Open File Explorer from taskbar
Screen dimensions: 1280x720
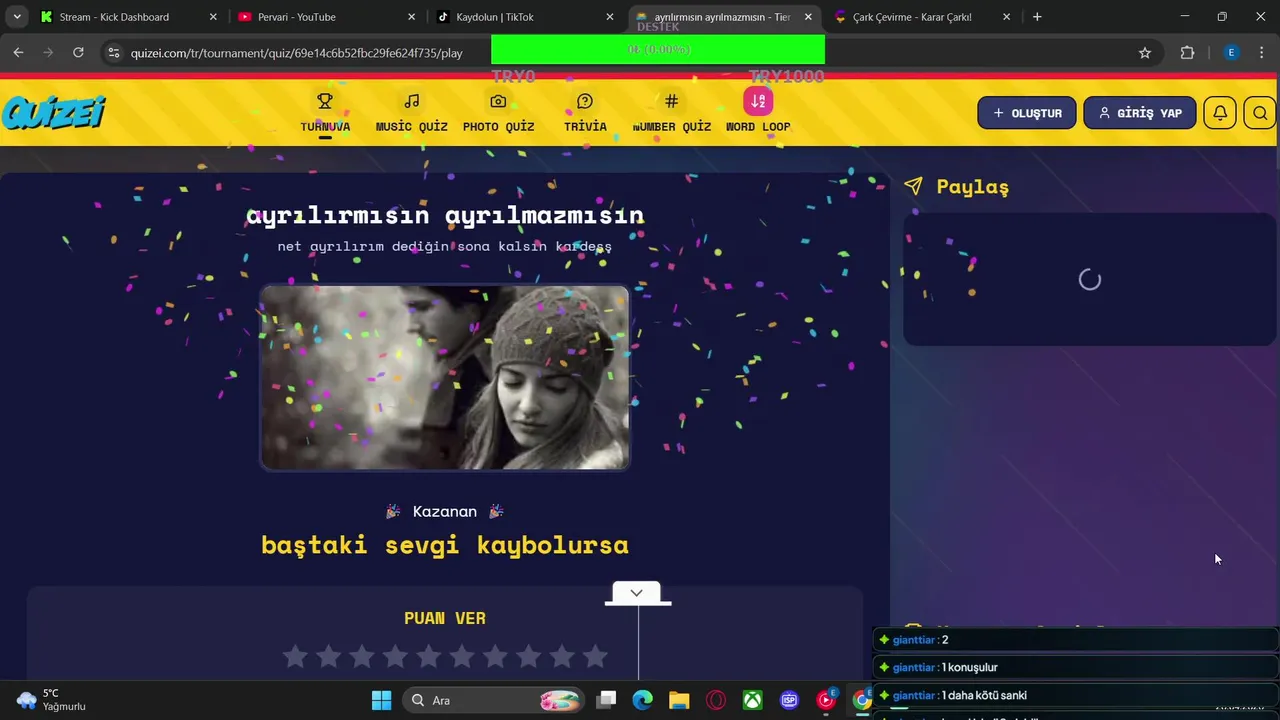coord(679,700)
